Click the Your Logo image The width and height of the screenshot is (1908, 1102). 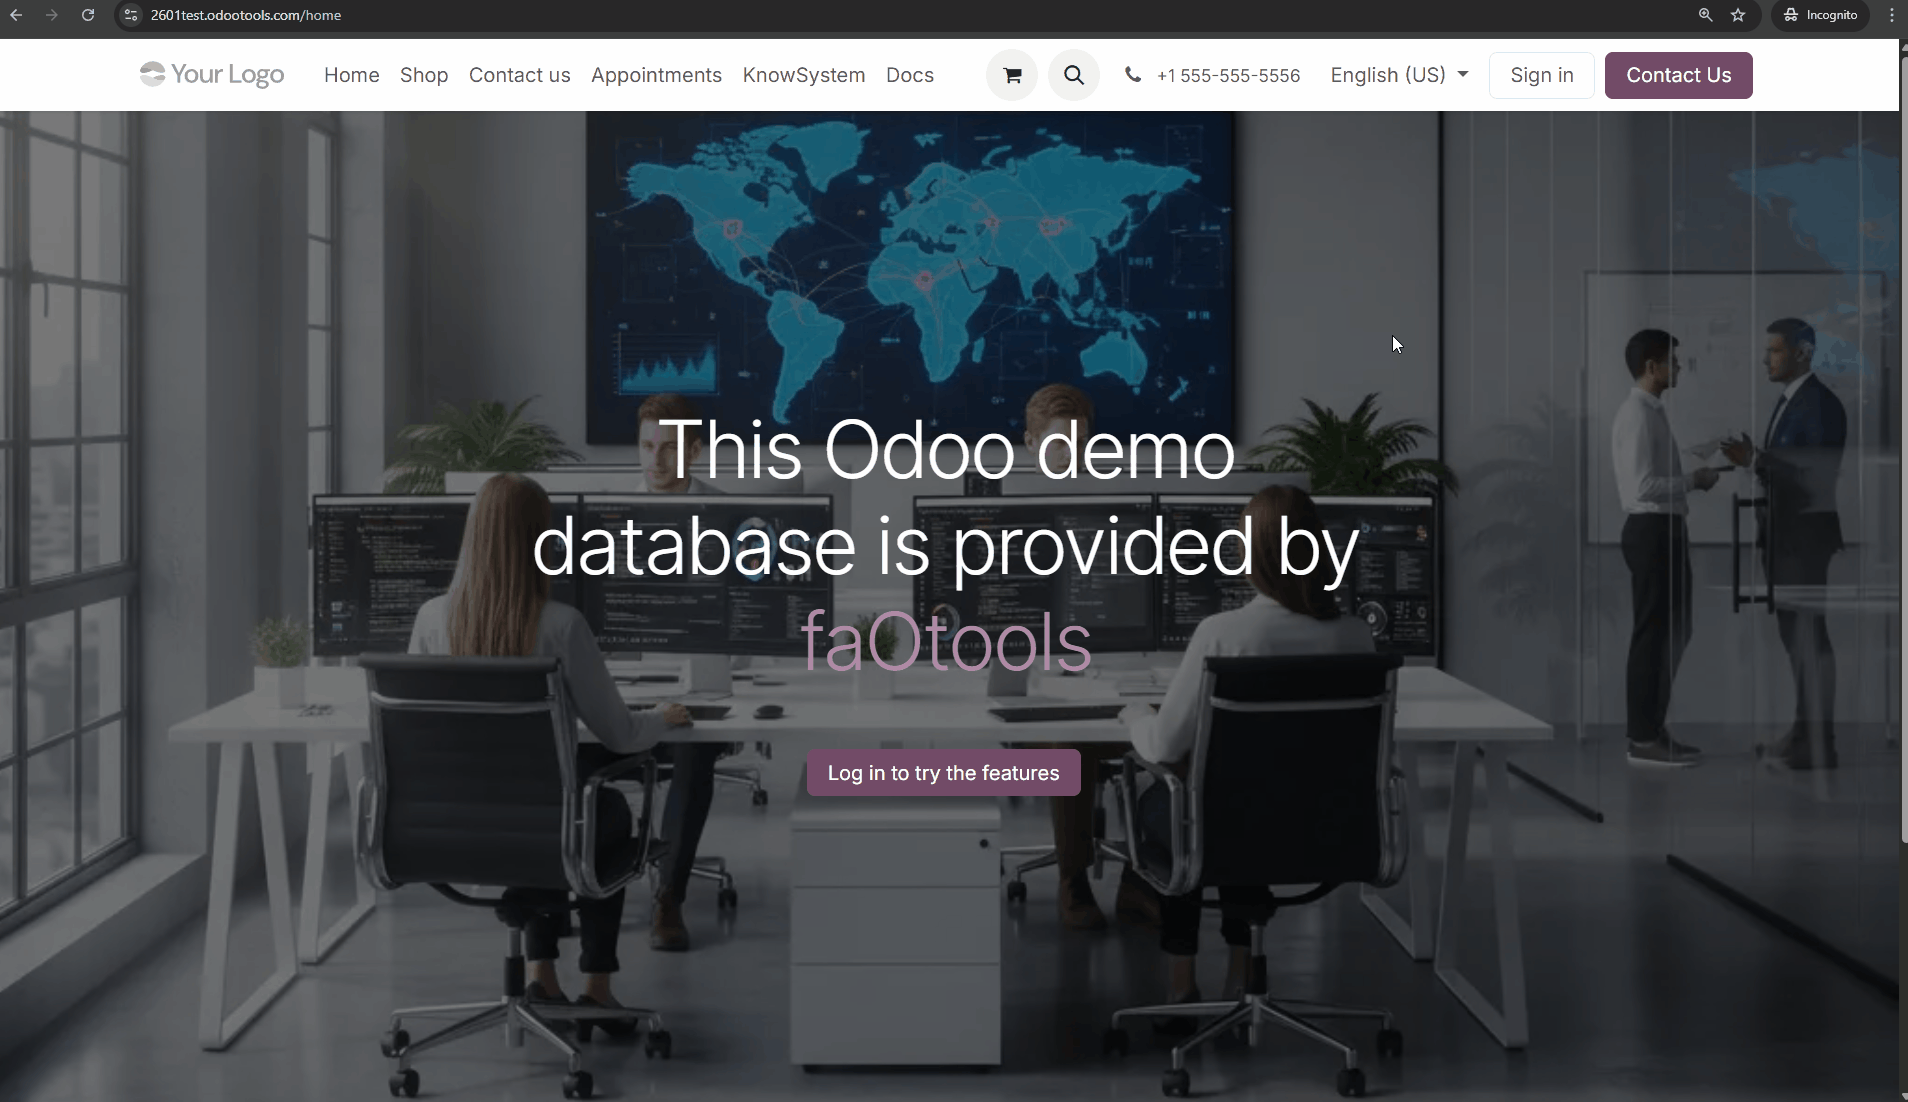(212, 75)
